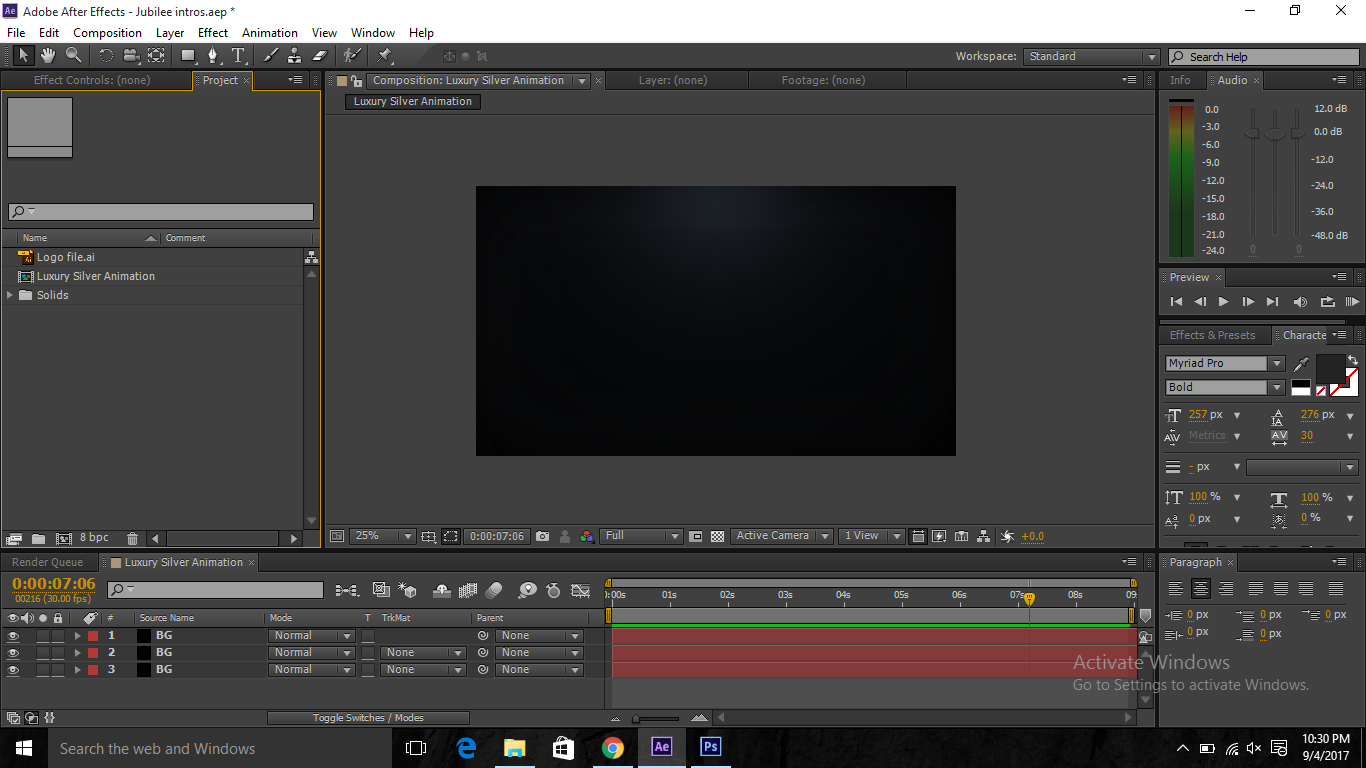Select the Rectangle shape tool

[188, 56]
